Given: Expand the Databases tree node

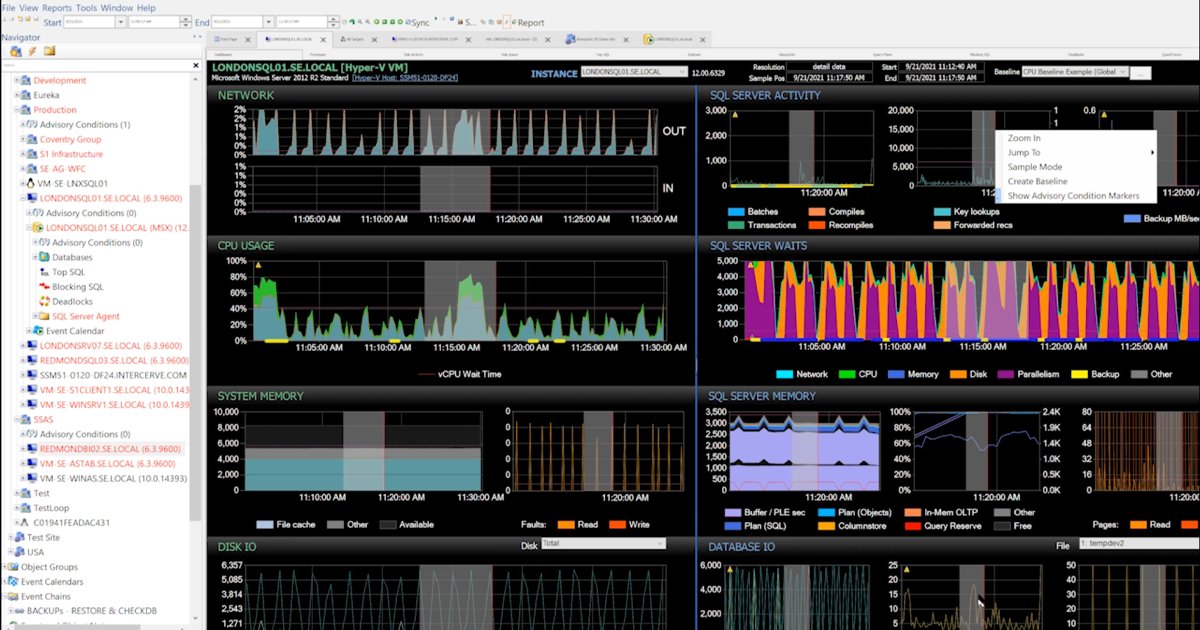Looking at the screenshot, I should tap(35, 257).
